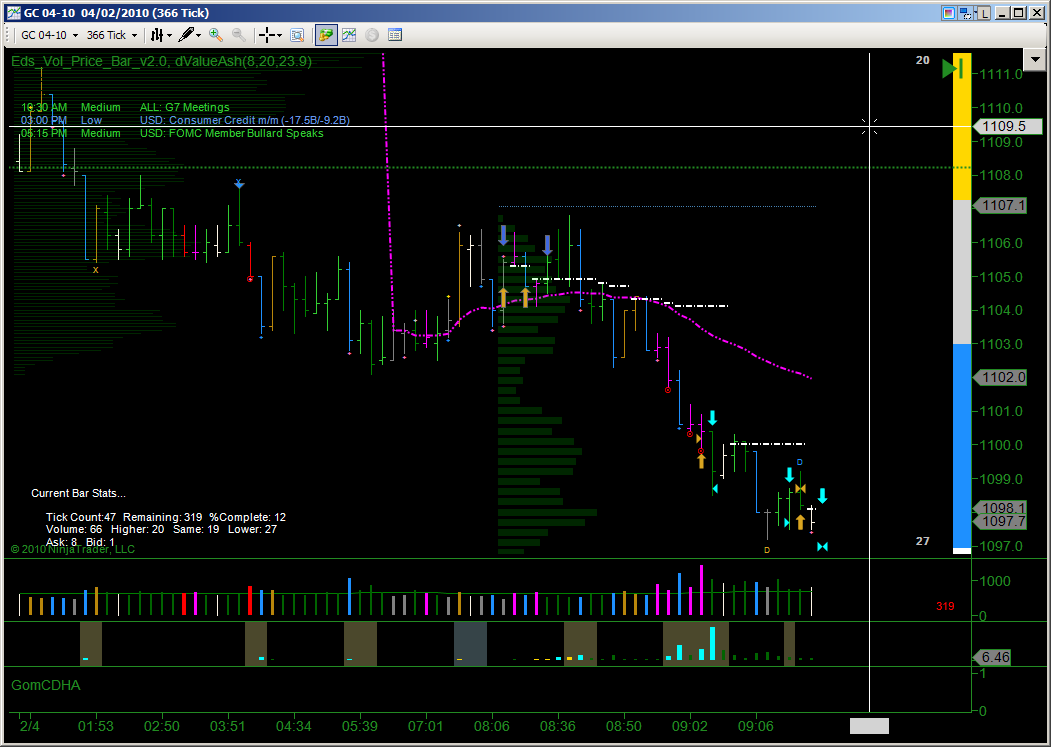Click the GomCDHA panel label
The width and height of the screenshot is (1051, 747).
[46, 685]
